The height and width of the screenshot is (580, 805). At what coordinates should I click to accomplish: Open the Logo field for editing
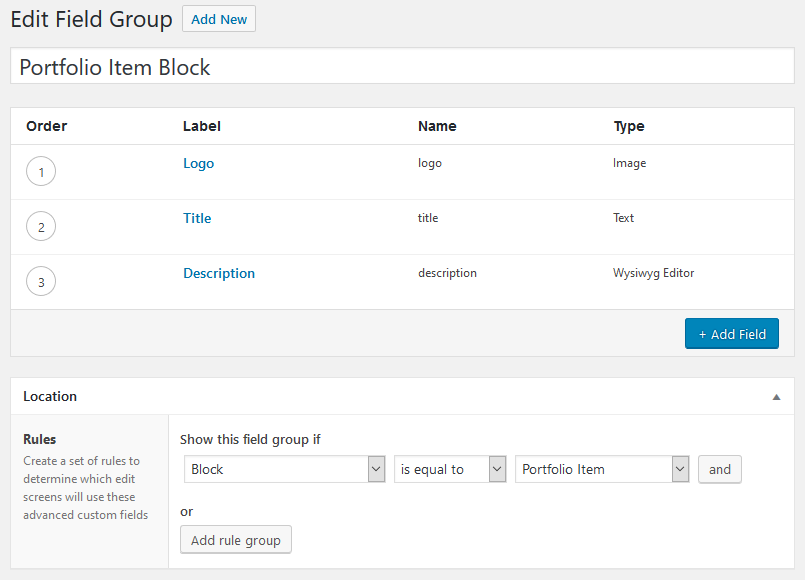point(198,163)
